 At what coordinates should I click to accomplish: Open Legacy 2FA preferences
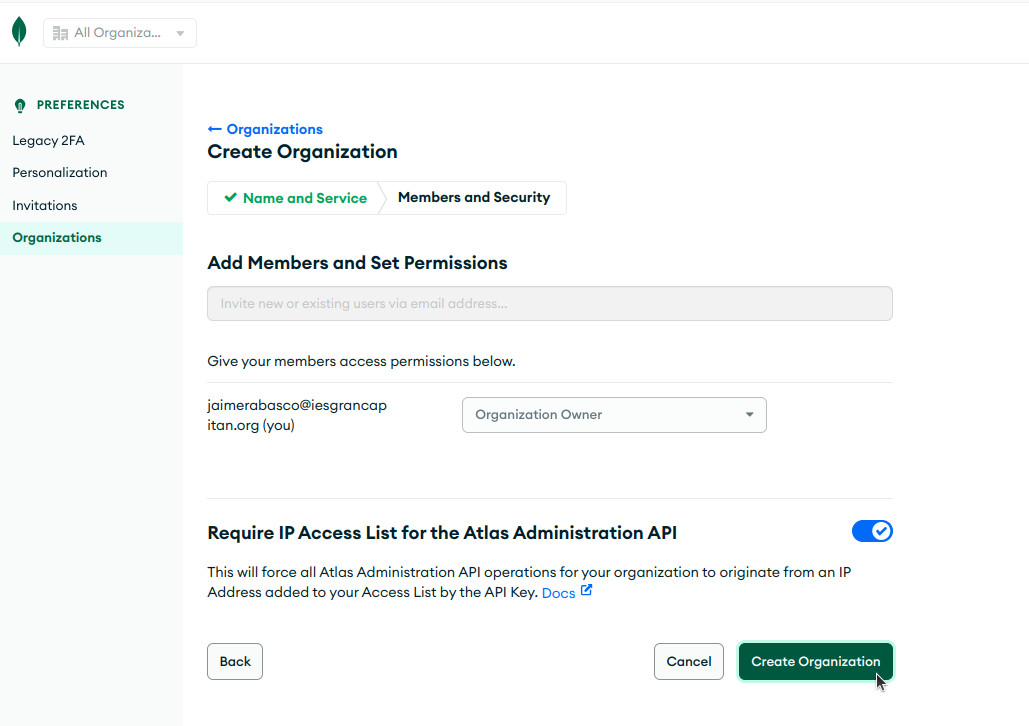[49, 140]
